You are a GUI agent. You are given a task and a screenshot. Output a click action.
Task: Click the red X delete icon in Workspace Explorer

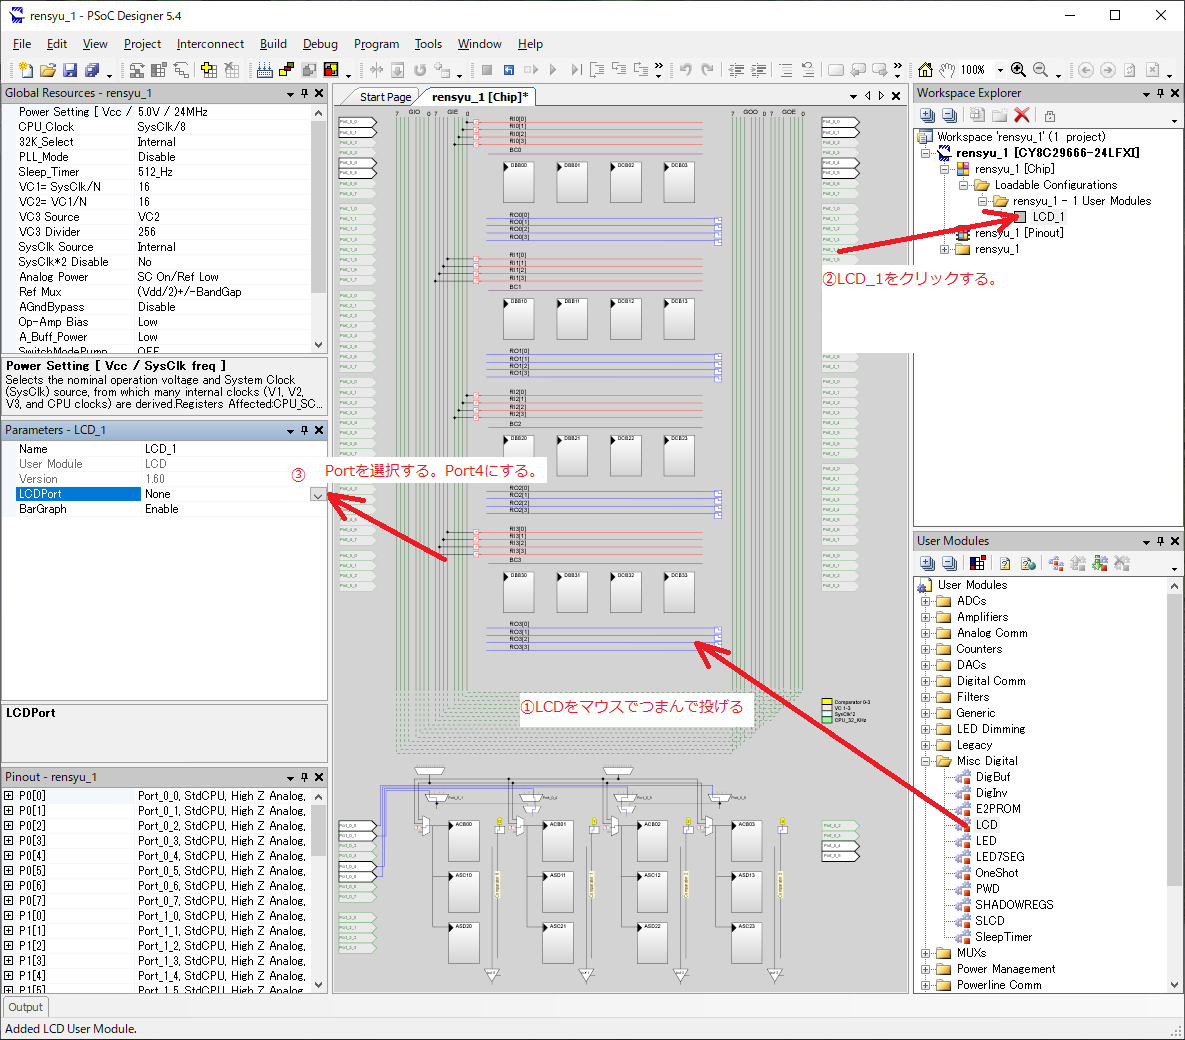point(1022,115)
